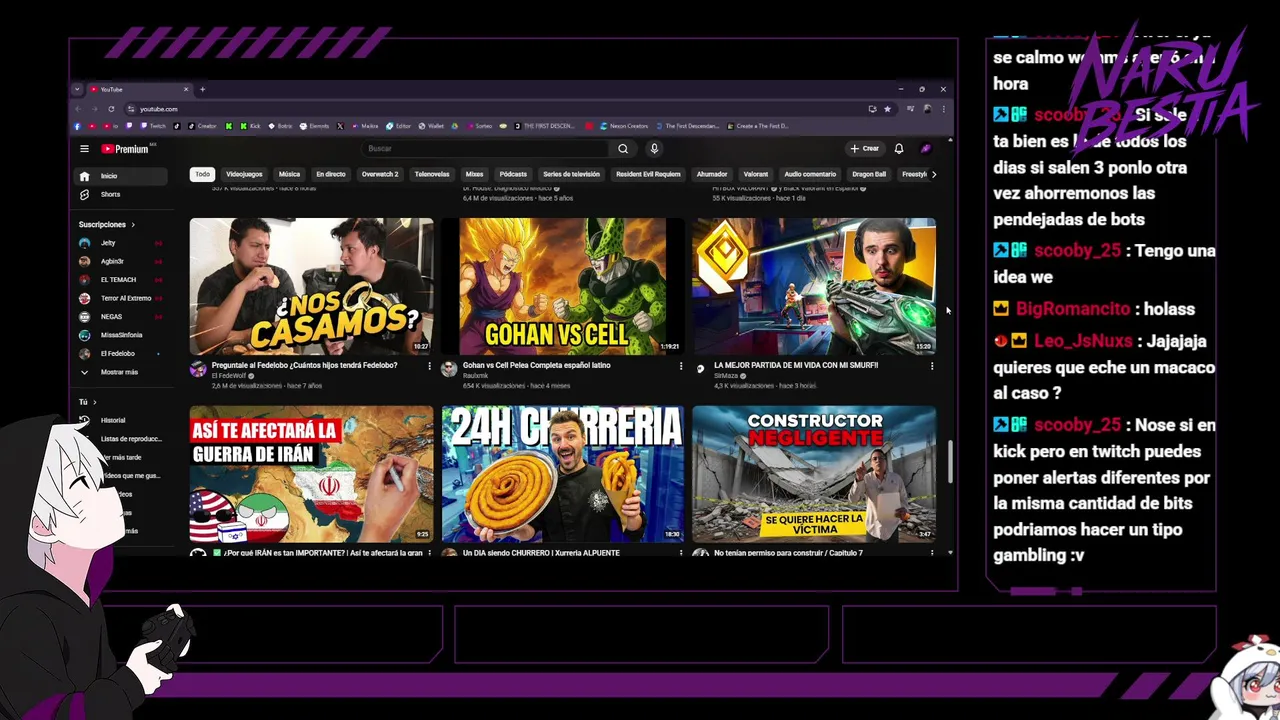Select the Valorant filter chip
The width and height of the screenshot is (1280, 720).
coord(756,174)
